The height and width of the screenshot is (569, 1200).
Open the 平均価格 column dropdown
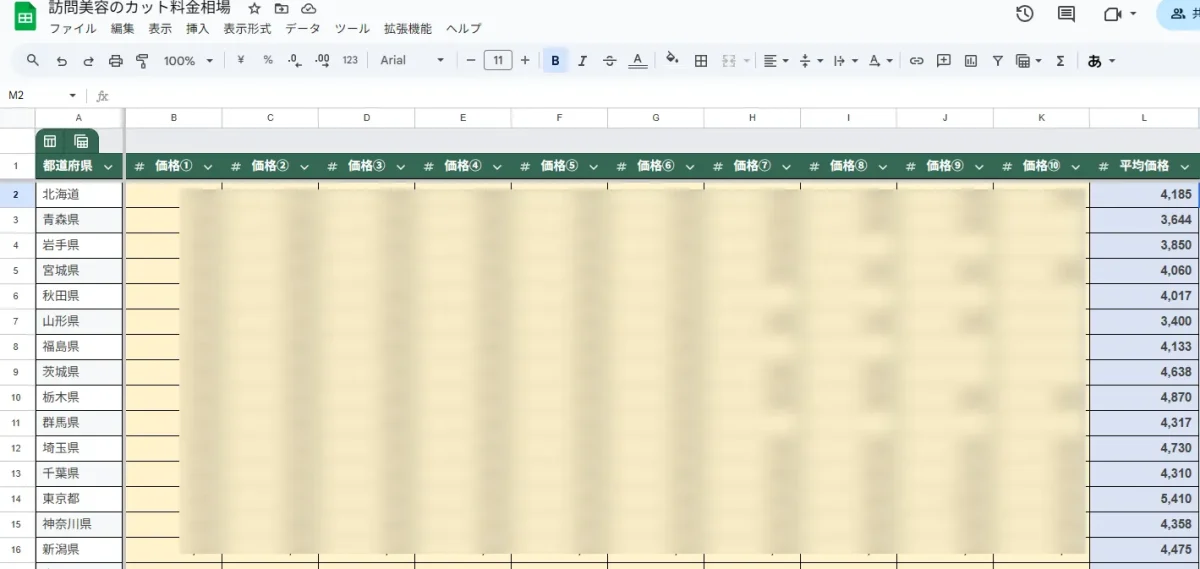point(1185,167)
